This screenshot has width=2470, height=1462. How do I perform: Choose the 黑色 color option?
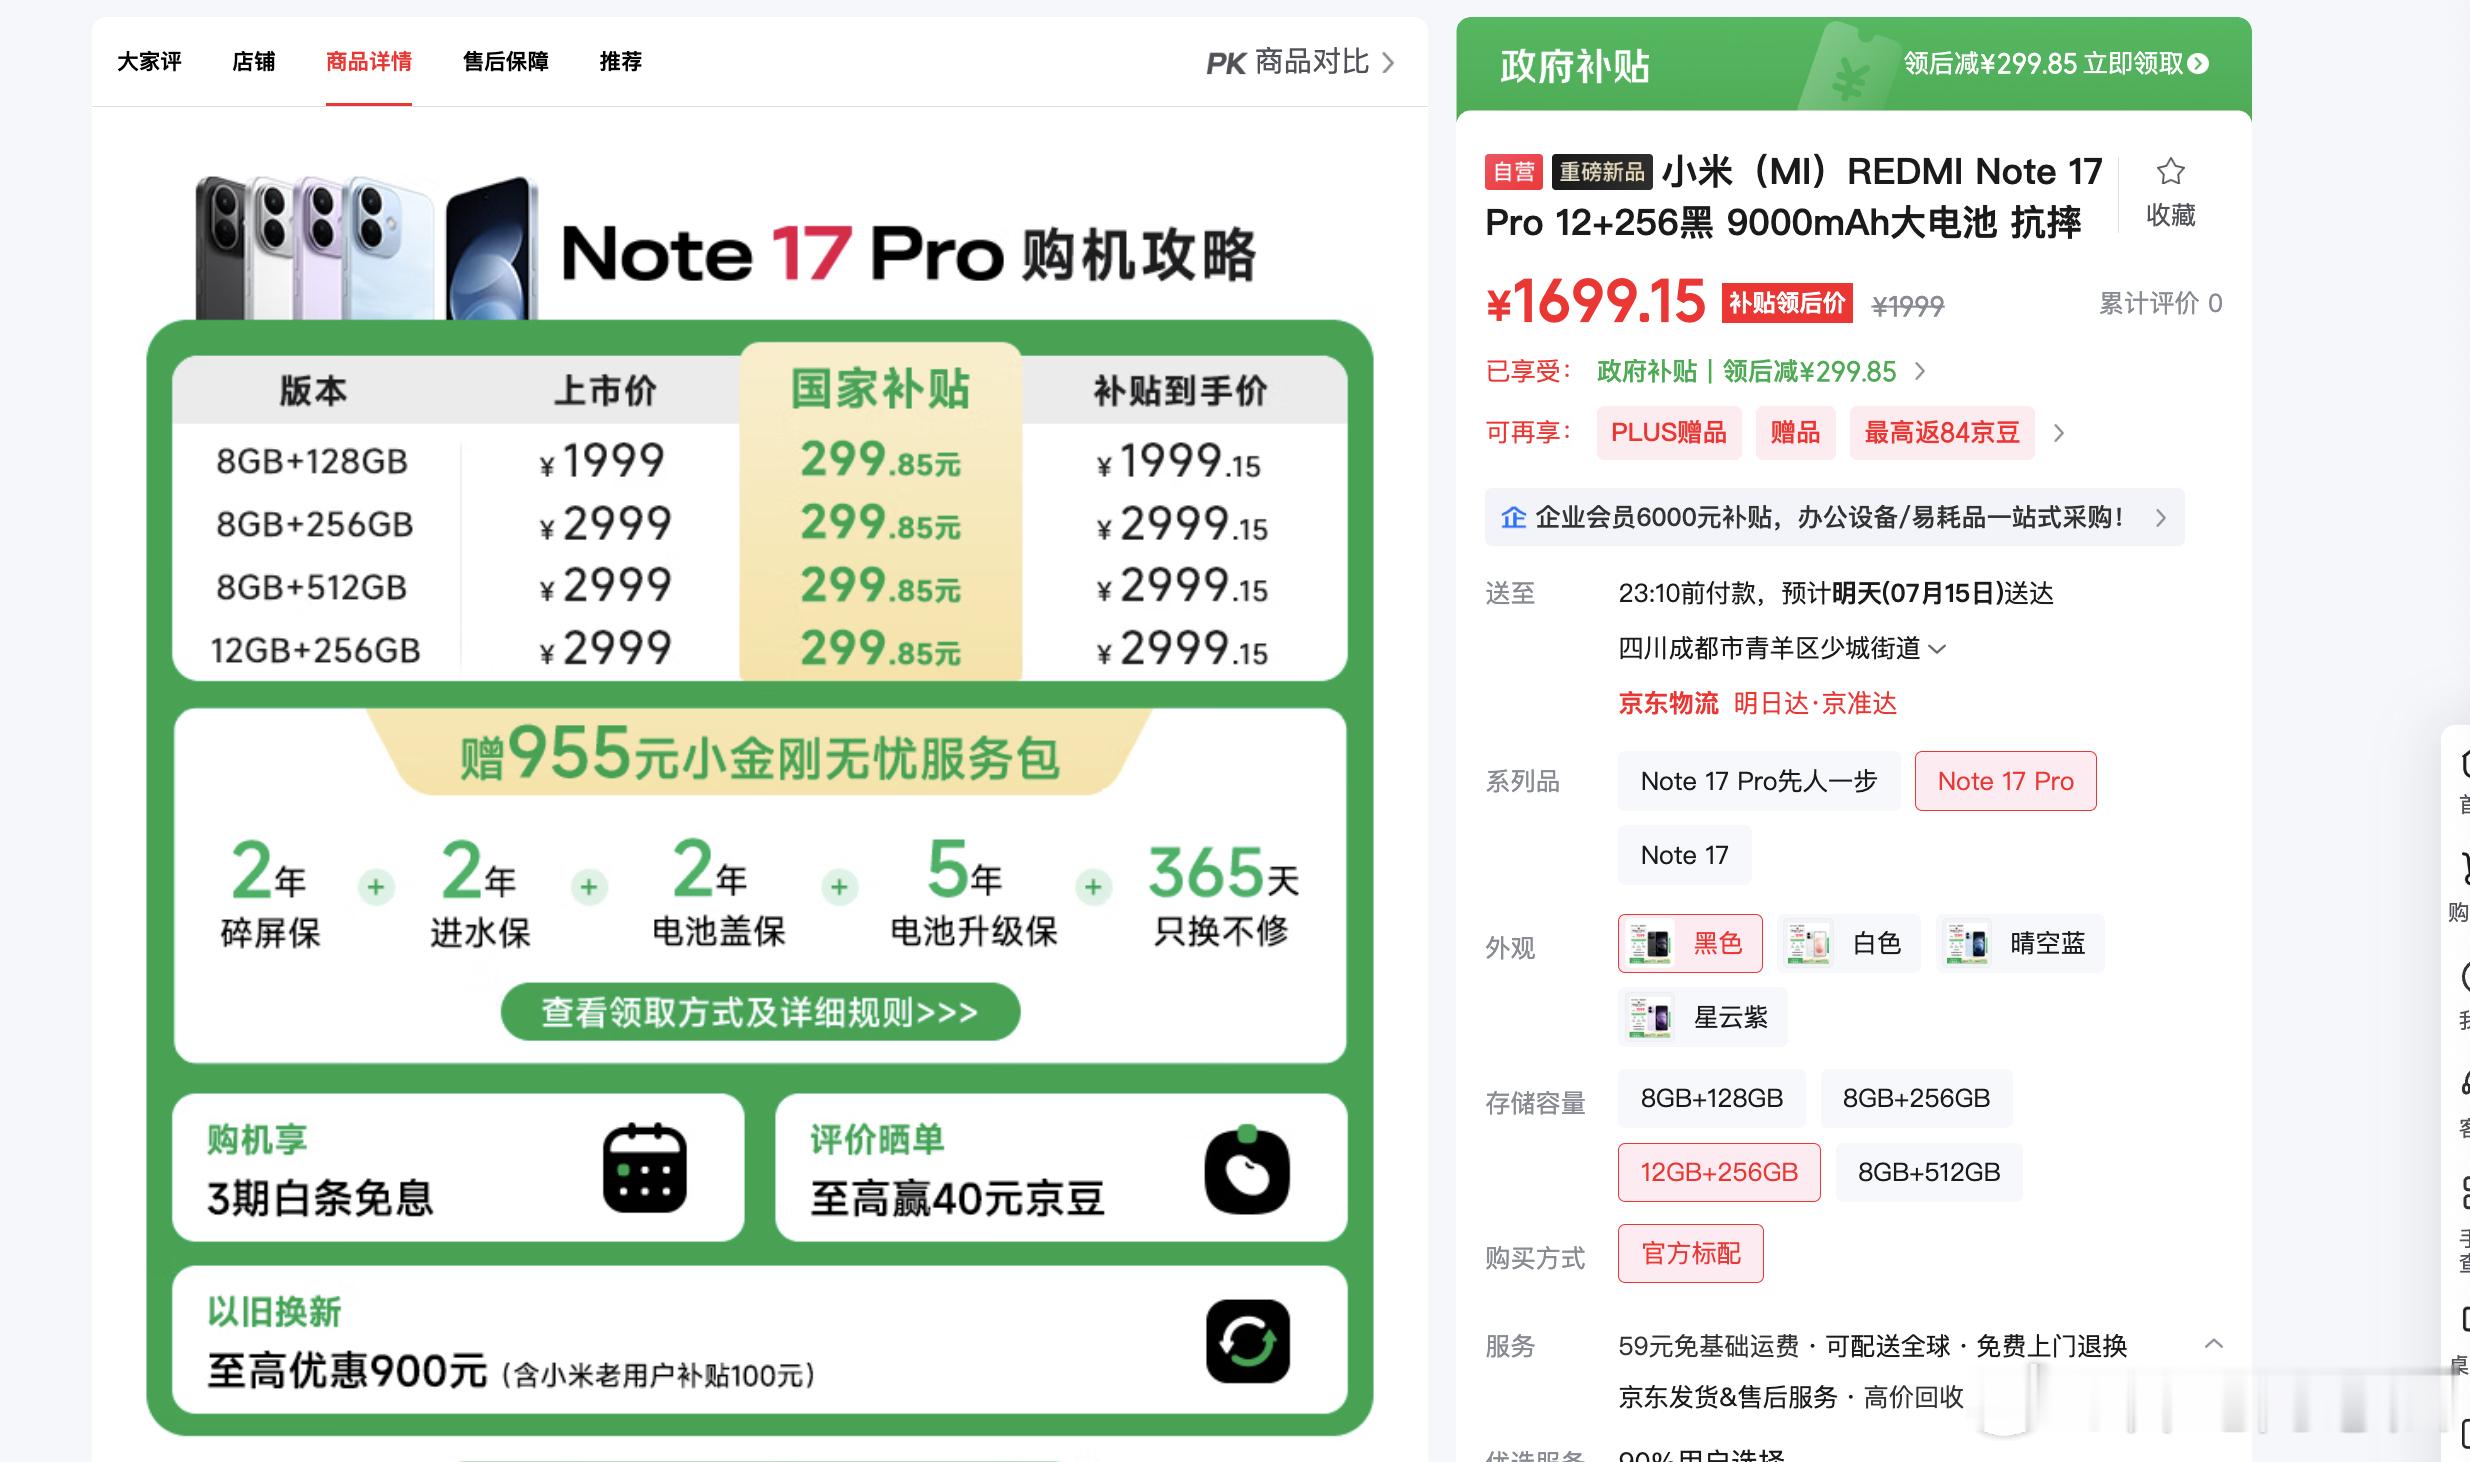1691,943
